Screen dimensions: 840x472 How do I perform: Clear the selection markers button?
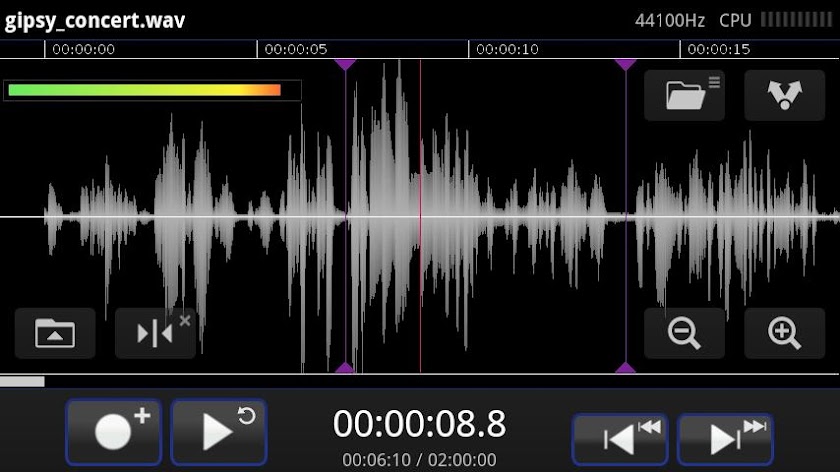pyautogui.click(x=155, y=333)
